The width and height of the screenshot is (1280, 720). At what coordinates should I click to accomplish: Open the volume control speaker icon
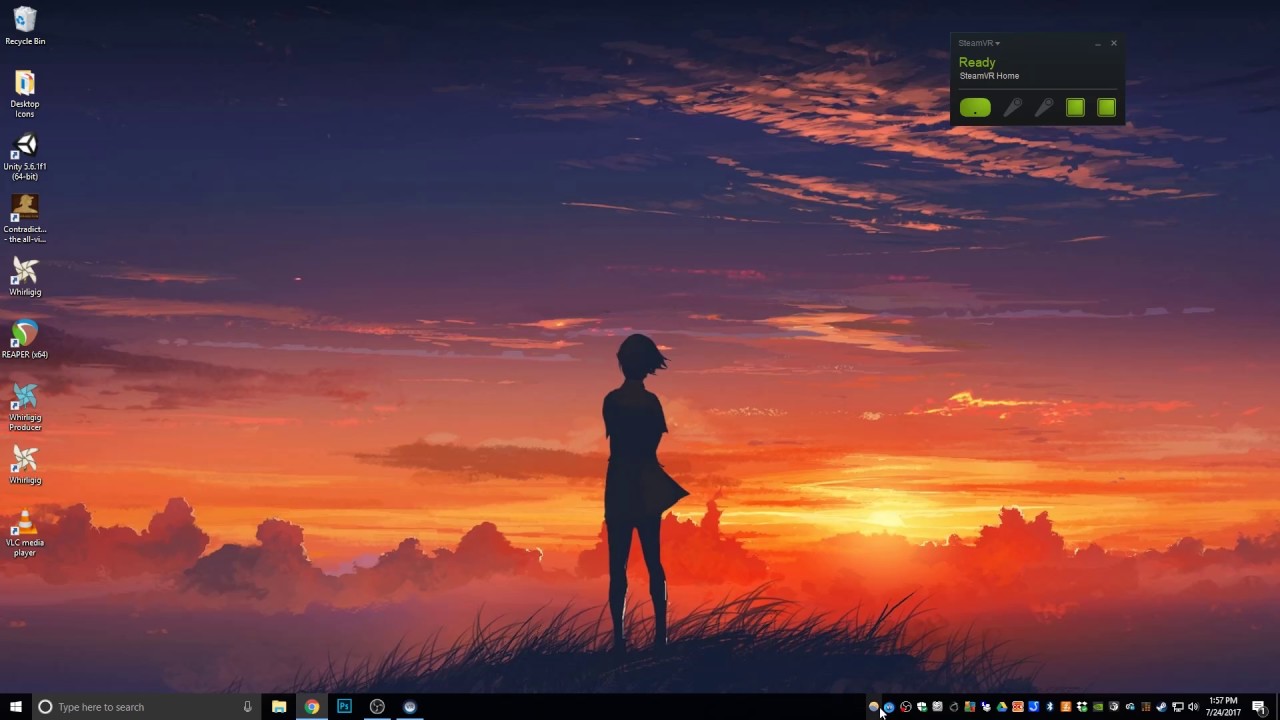1193,707
